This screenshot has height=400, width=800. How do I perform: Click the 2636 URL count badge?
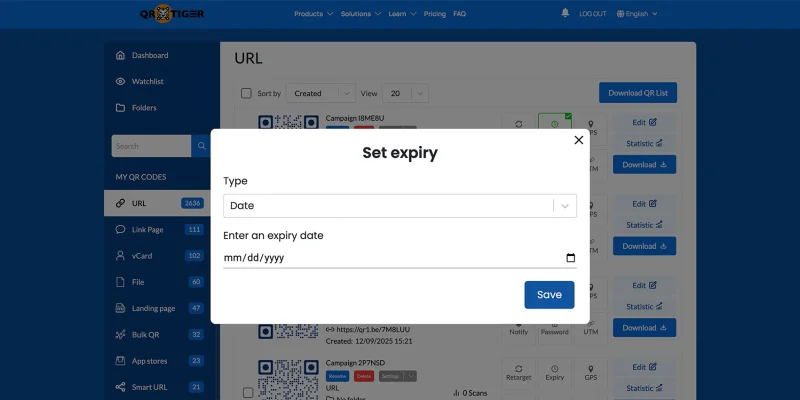pos(192,203)
